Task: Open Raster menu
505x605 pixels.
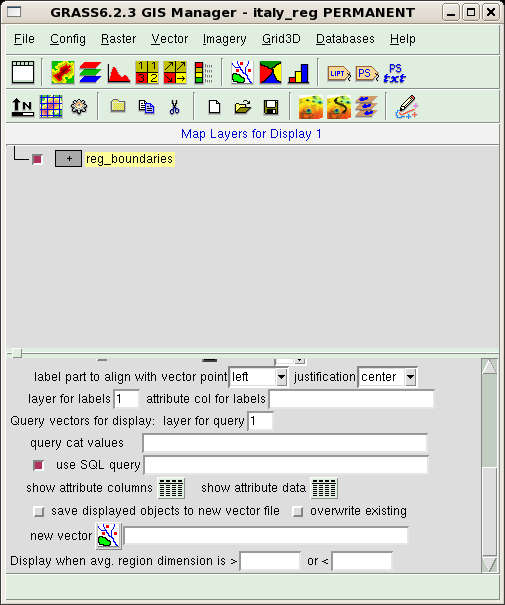Action: click(118, 39)
